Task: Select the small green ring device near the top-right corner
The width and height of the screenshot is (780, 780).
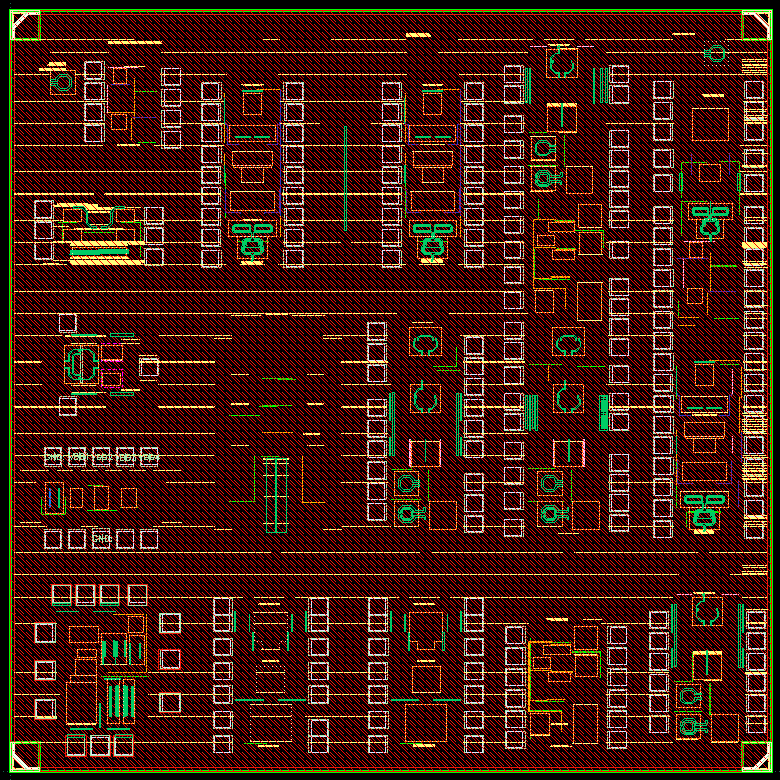Action: pos(715,53)
